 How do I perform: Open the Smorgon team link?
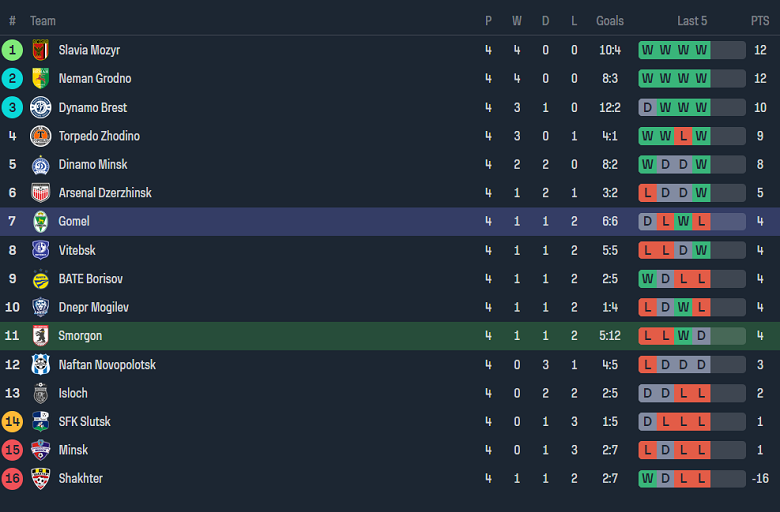(x=80, y=336)
